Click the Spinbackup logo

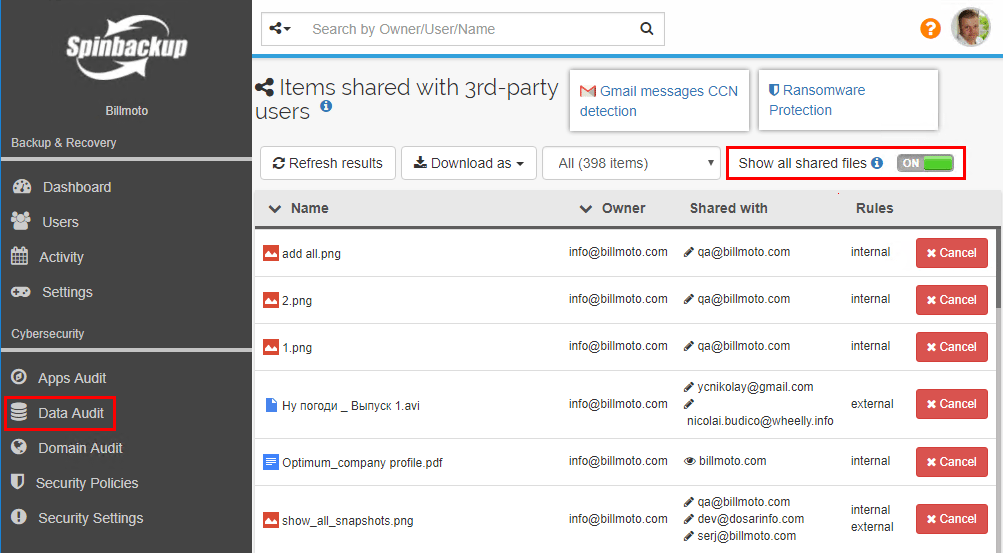127,47
